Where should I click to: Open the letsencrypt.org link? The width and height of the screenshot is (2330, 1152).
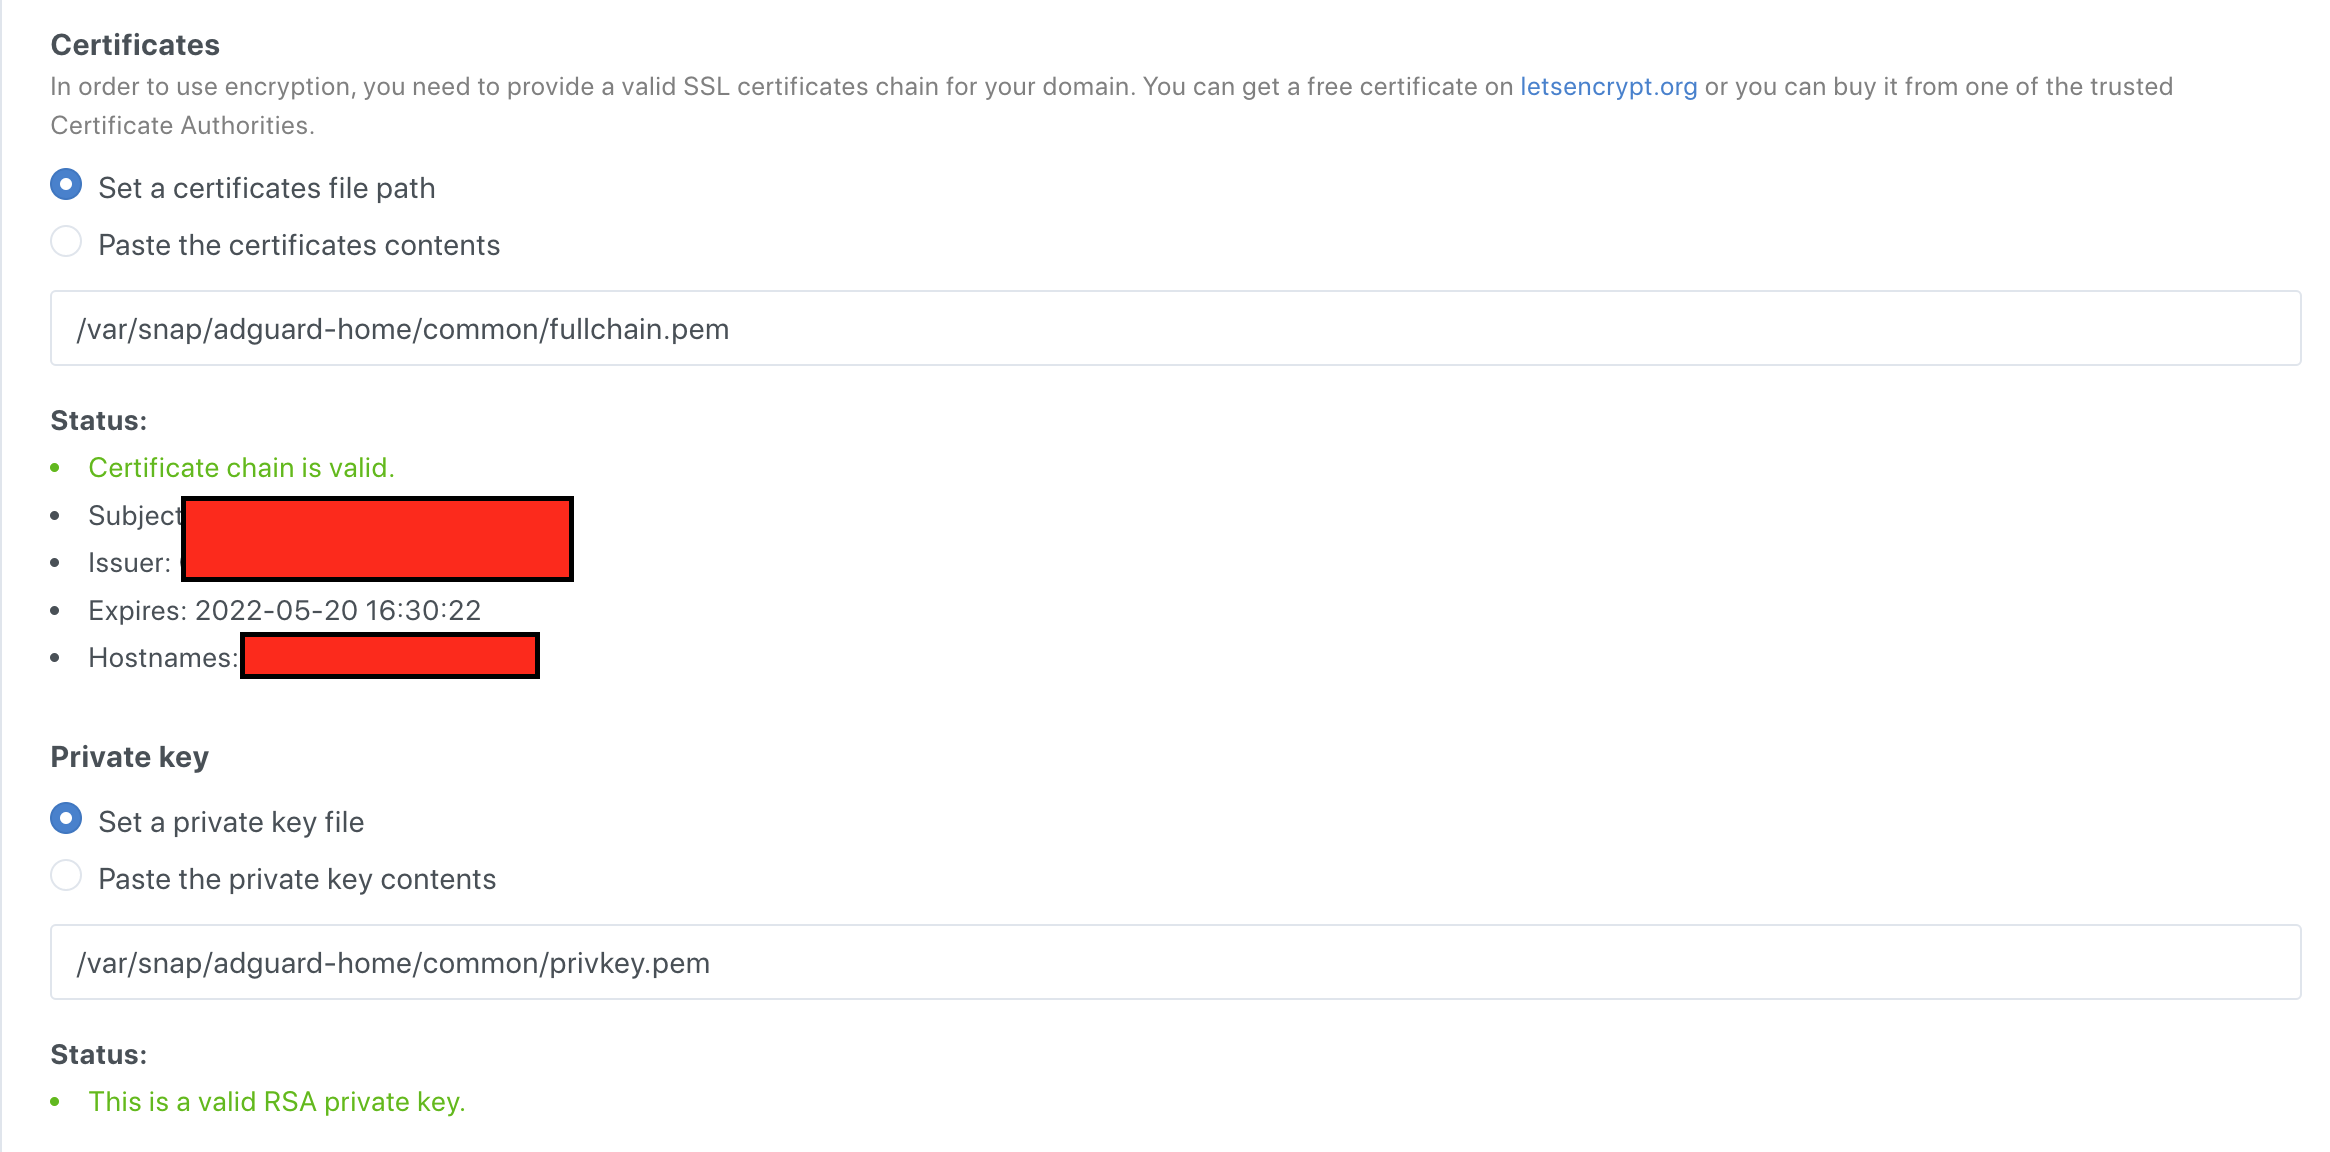(1608, 86)
